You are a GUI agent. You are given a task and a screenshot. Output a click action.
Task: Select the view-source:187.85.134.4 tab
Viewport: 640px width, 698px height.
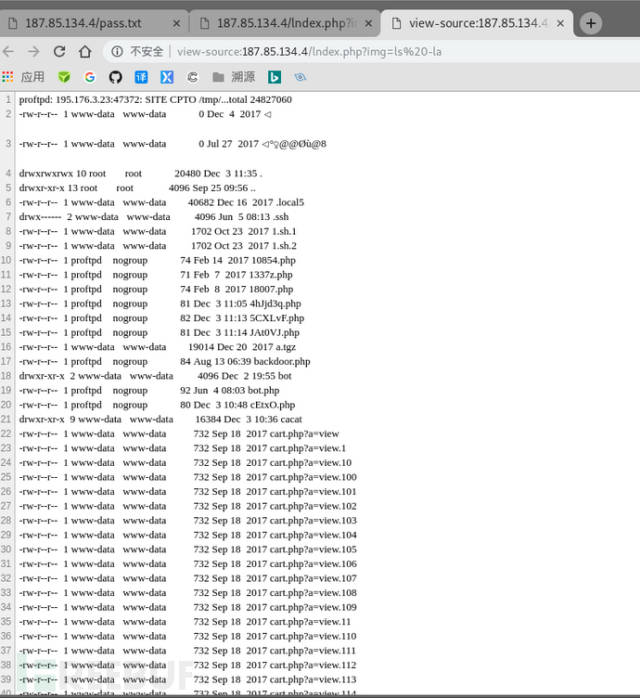click(477, 23)
